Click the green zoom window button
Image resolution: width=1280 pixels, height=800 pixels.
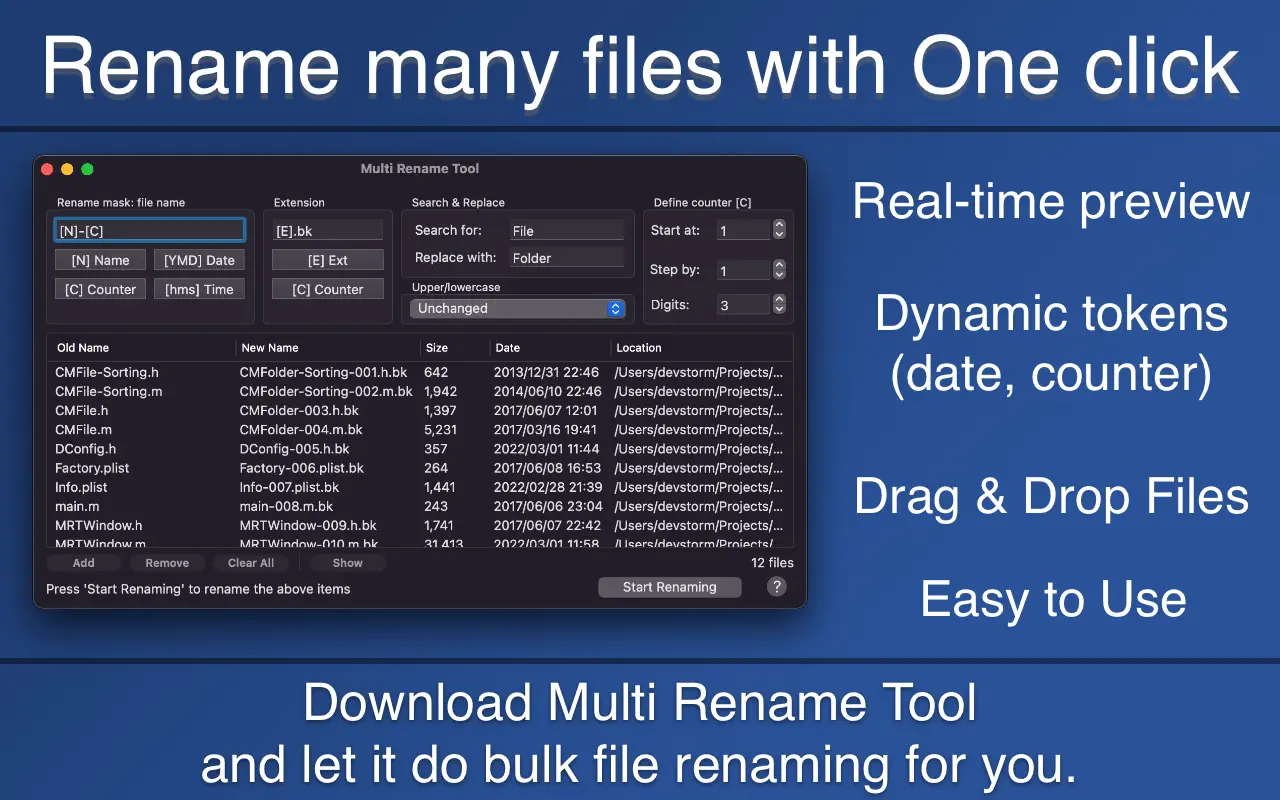click(87, 169)
